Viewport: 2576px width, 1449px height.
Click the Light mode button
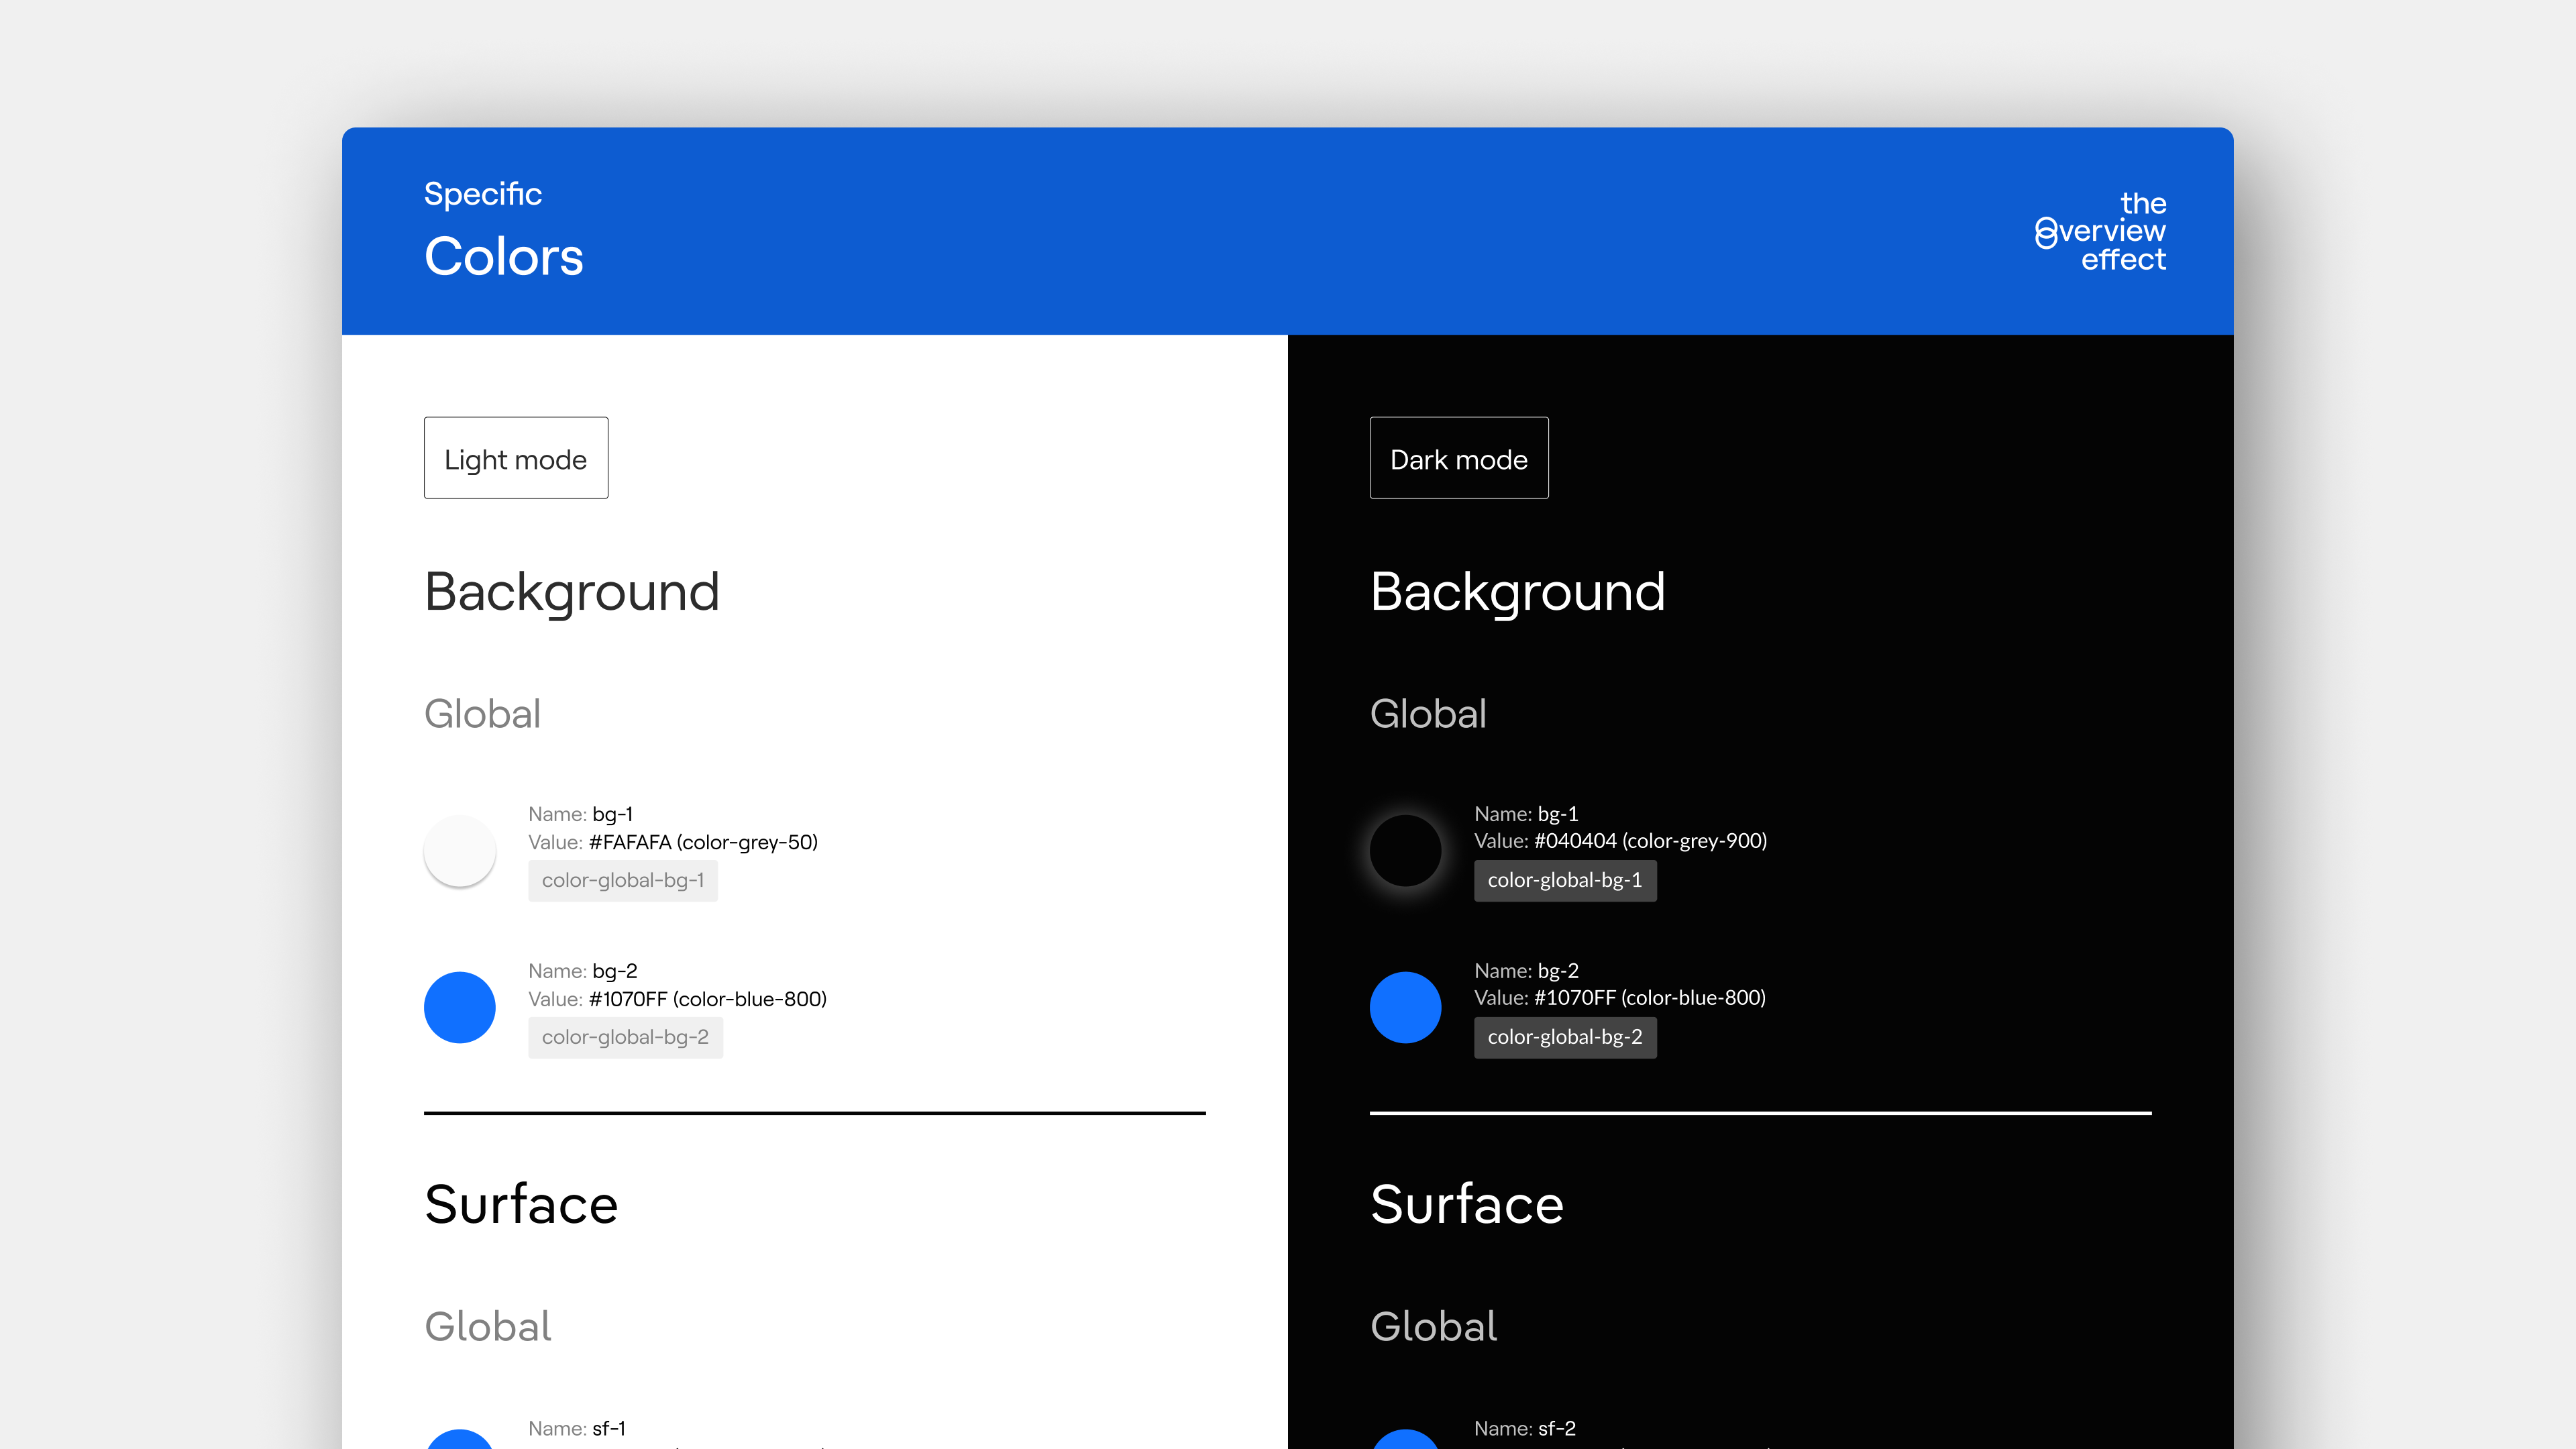point(515,458)
